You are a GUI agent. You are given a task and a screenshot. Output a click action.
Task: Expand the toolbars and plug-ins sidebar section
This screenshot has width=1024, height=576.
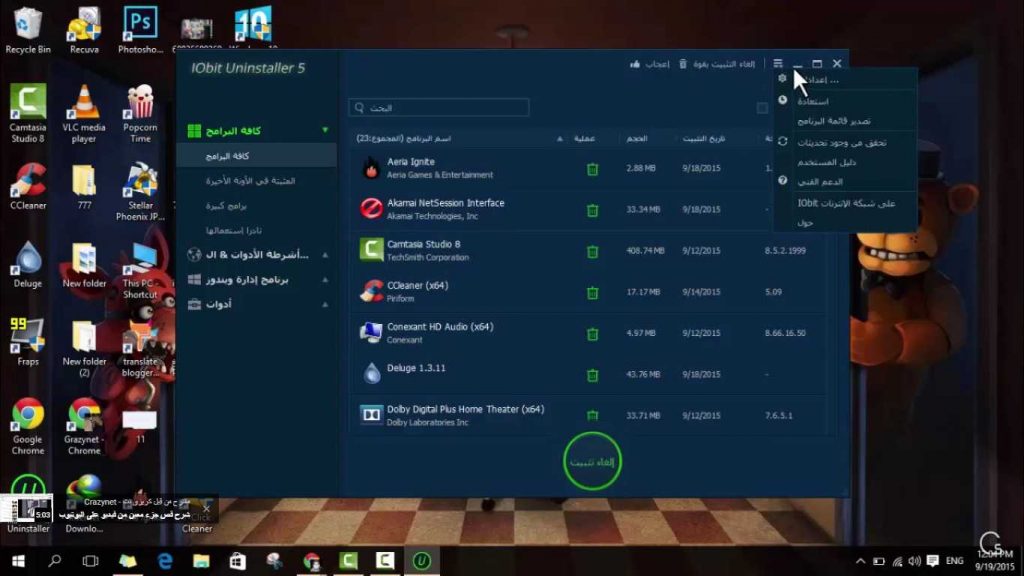point(325,255)
